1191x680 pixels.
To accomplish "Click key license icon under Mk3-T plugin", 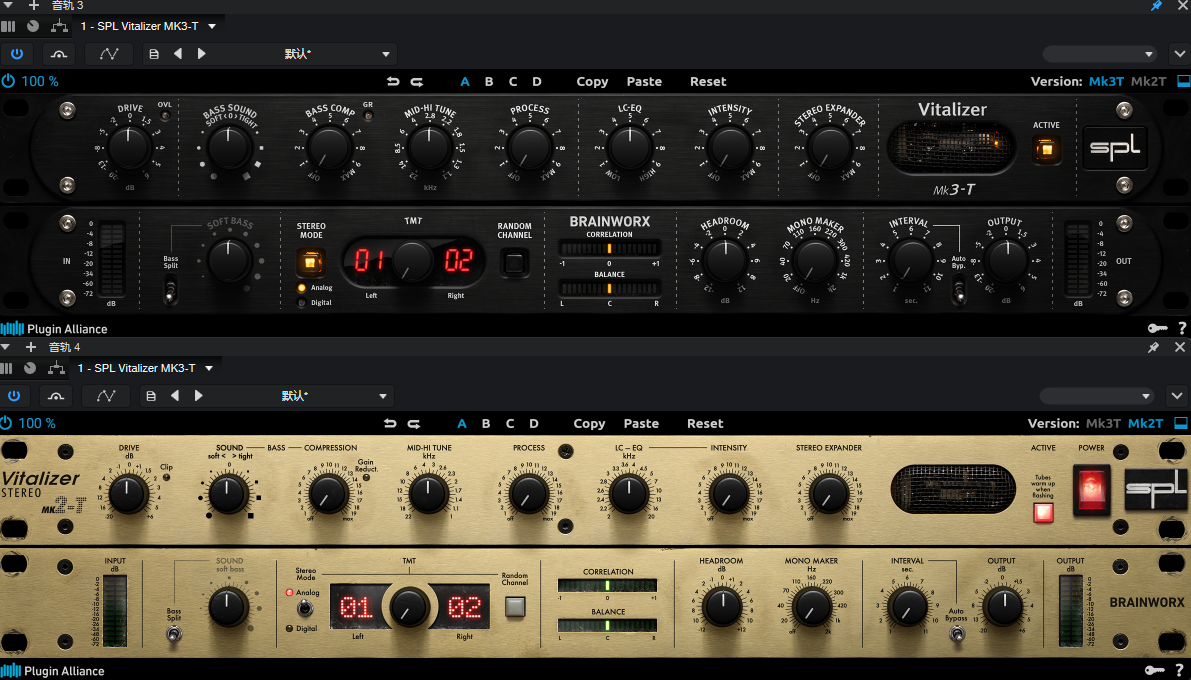I will point(1157,328).
